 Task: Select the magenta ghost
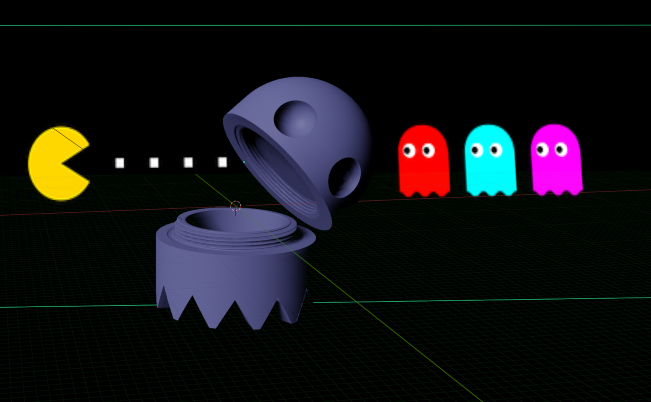click(x=556, y=159)
